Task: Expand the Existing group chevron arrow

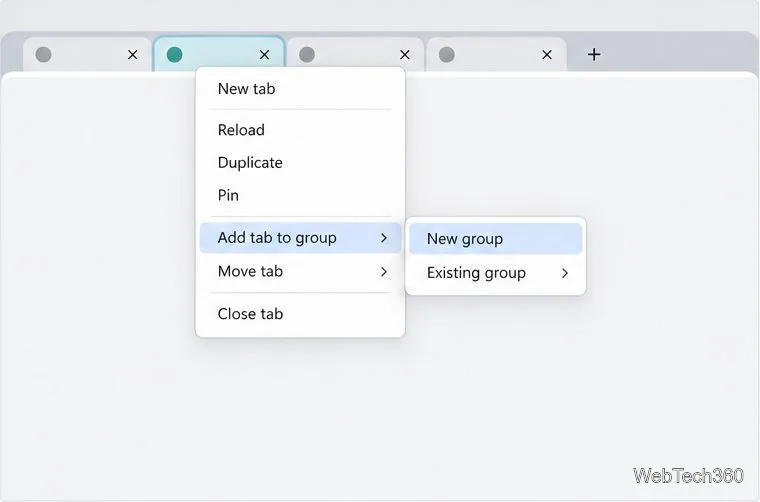Action: pos(565,273)
